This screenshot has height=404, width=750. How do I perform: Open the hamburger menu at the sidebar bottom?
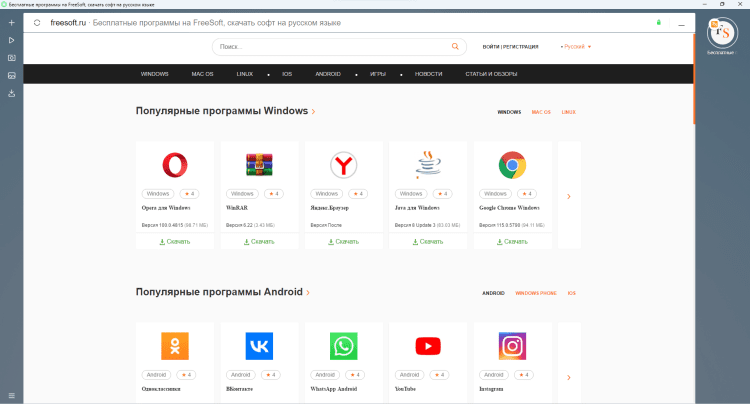[x=11, y=395]
